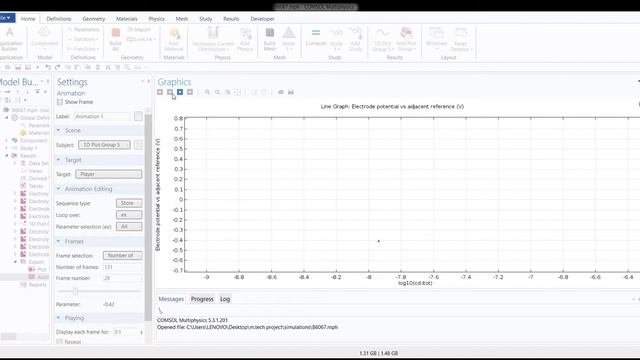Image resolution: width=640 pixels, height=360 pixels.
Task: Open the File menu
Action: 7,18
